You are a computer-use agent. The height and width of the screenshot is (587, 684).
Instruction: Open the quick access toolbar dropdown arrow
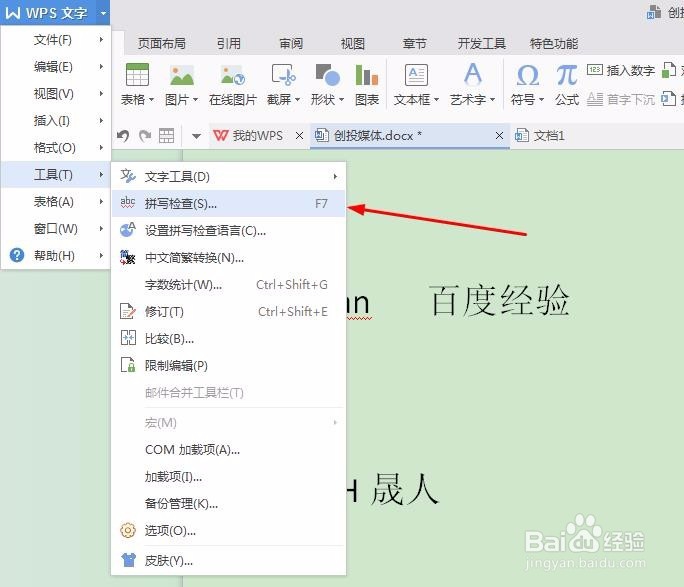[196, 137]
